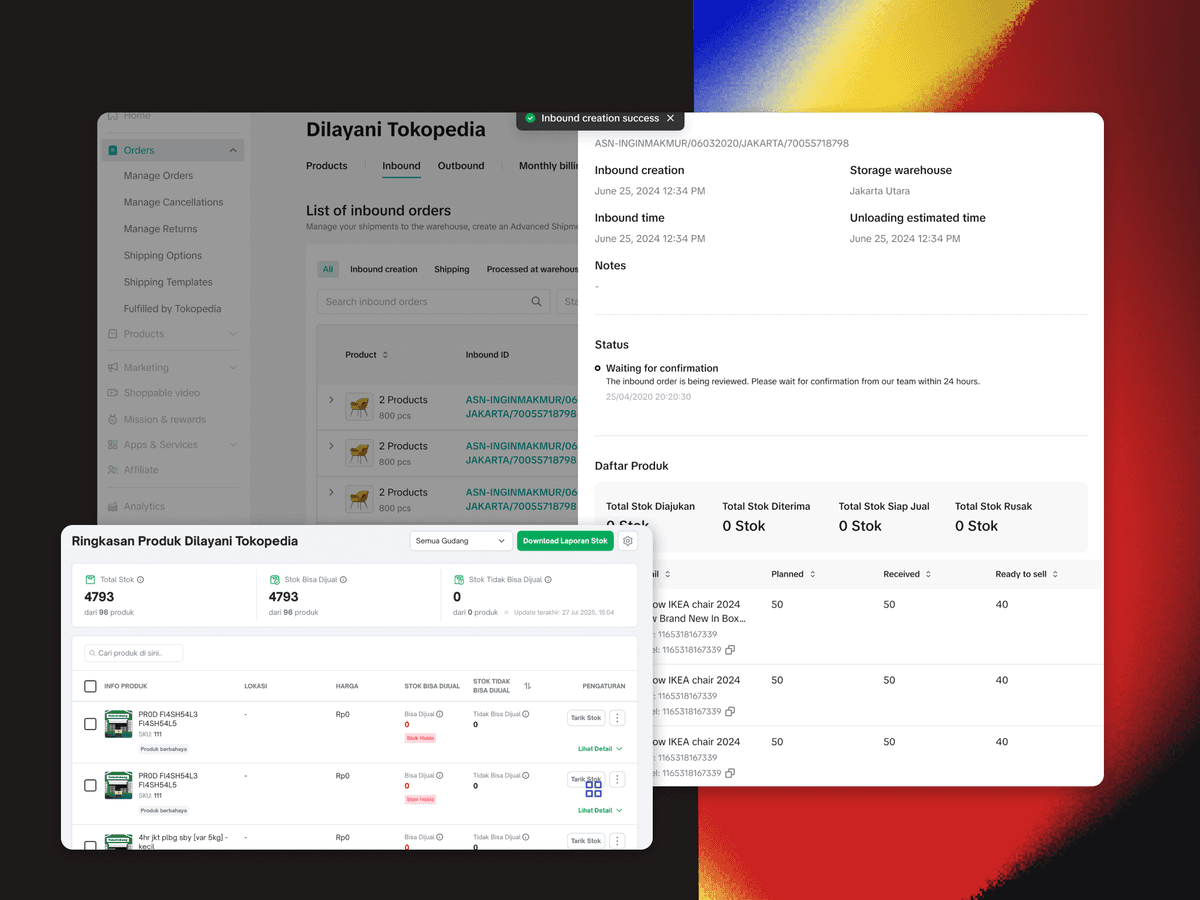1200x900 pixels.
Task: Click first inbound row yellow chair thumbnail
Action: tap(359, 407)
